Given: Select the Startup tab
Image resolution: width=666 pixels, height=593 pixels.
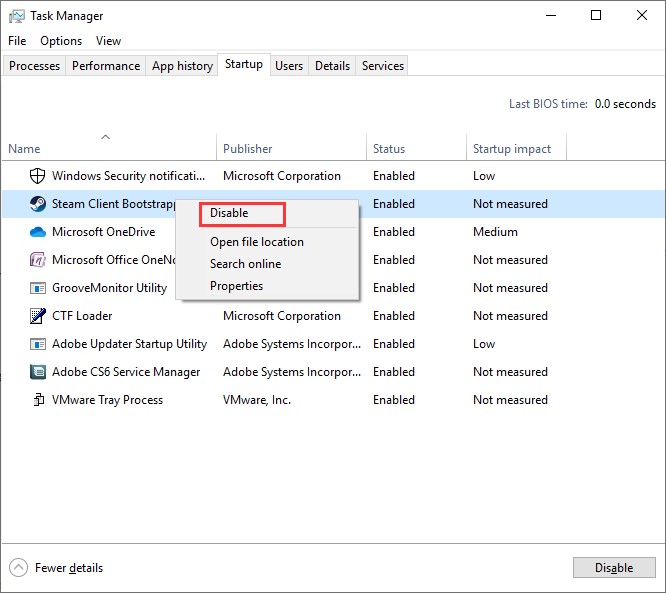Looking at the screenshot, I should (244, 64).
